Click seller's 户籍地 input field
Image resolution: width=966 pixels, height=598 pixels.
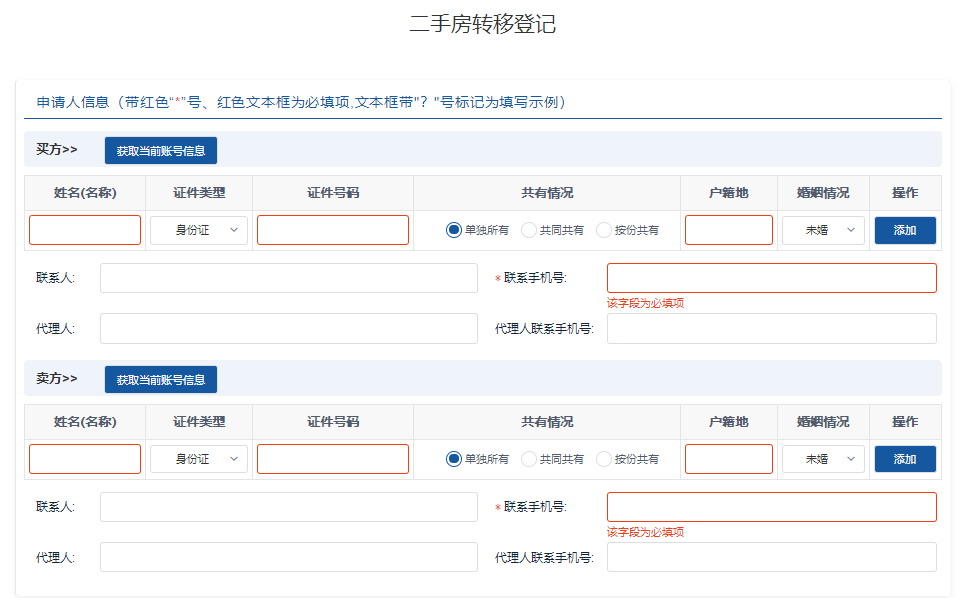[x=728, y=459]
